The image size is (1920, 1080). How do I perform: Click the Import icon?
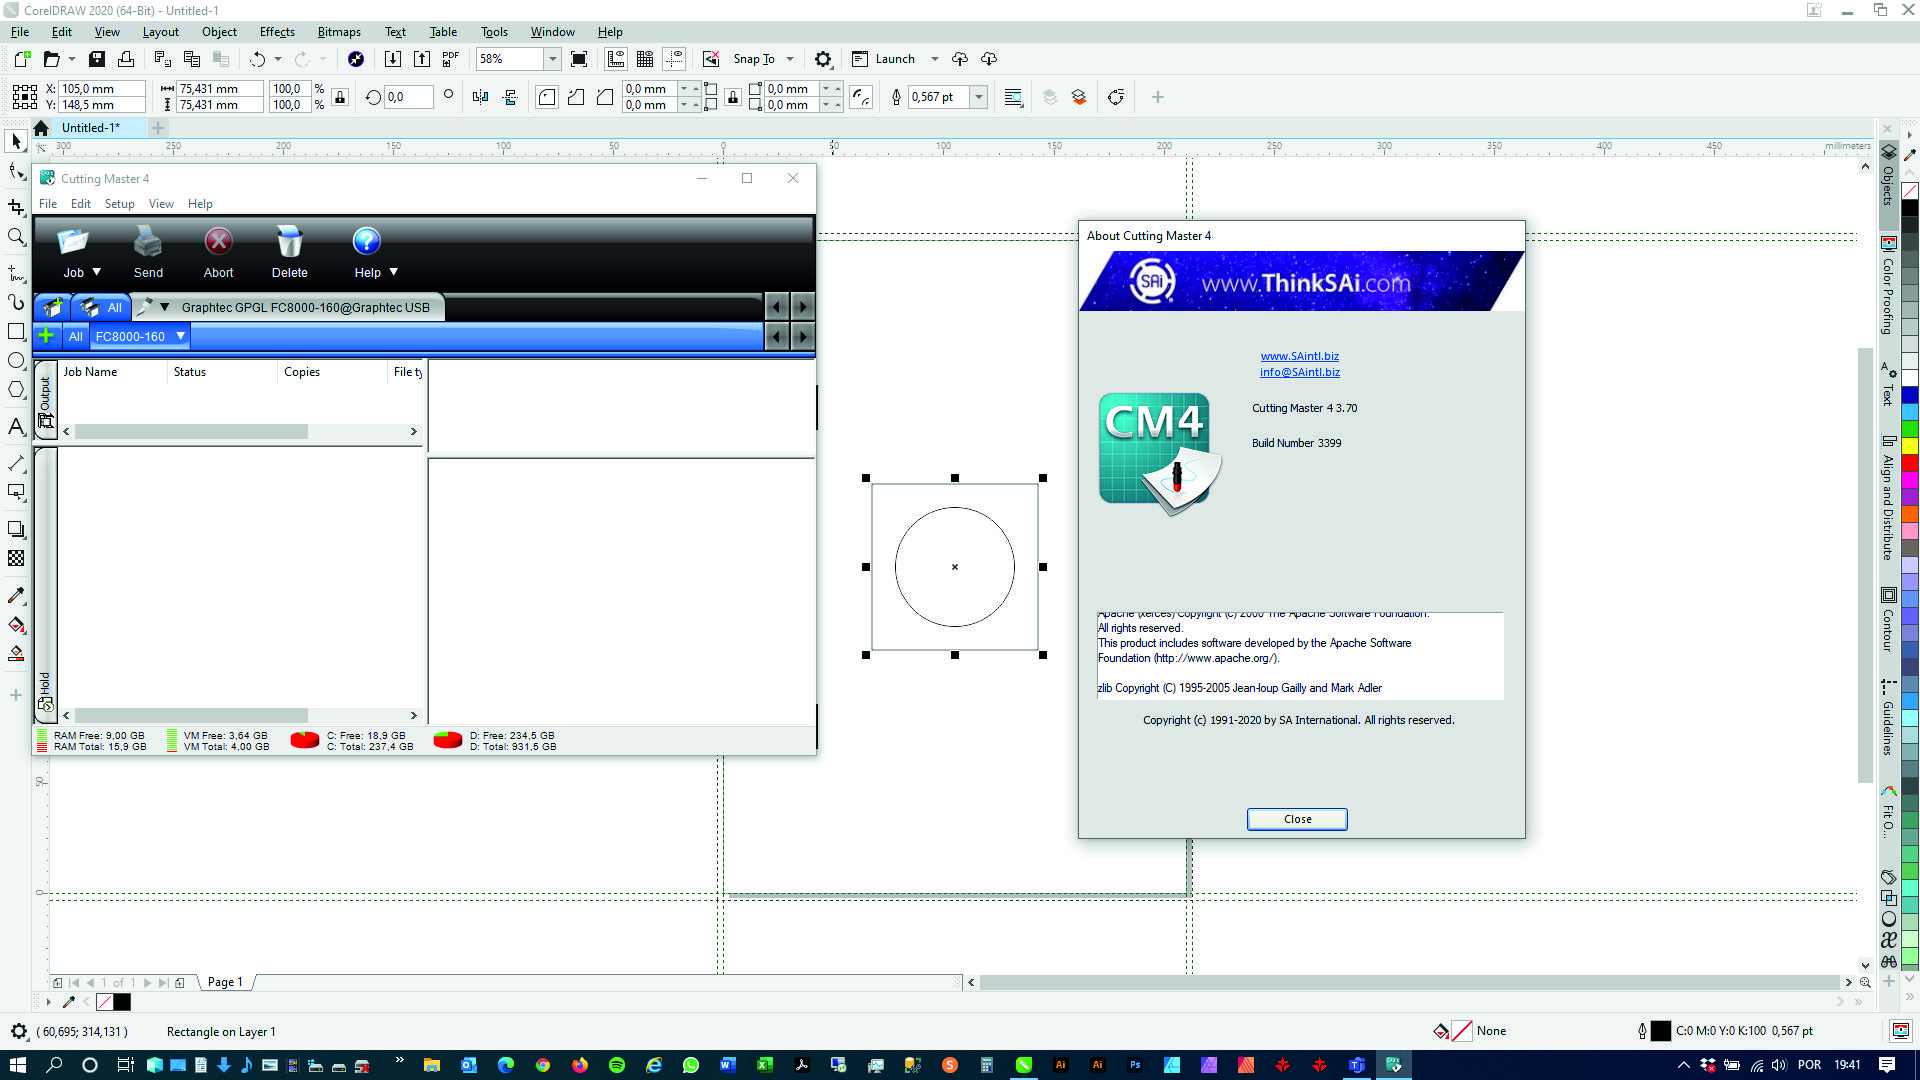point(393,59)
